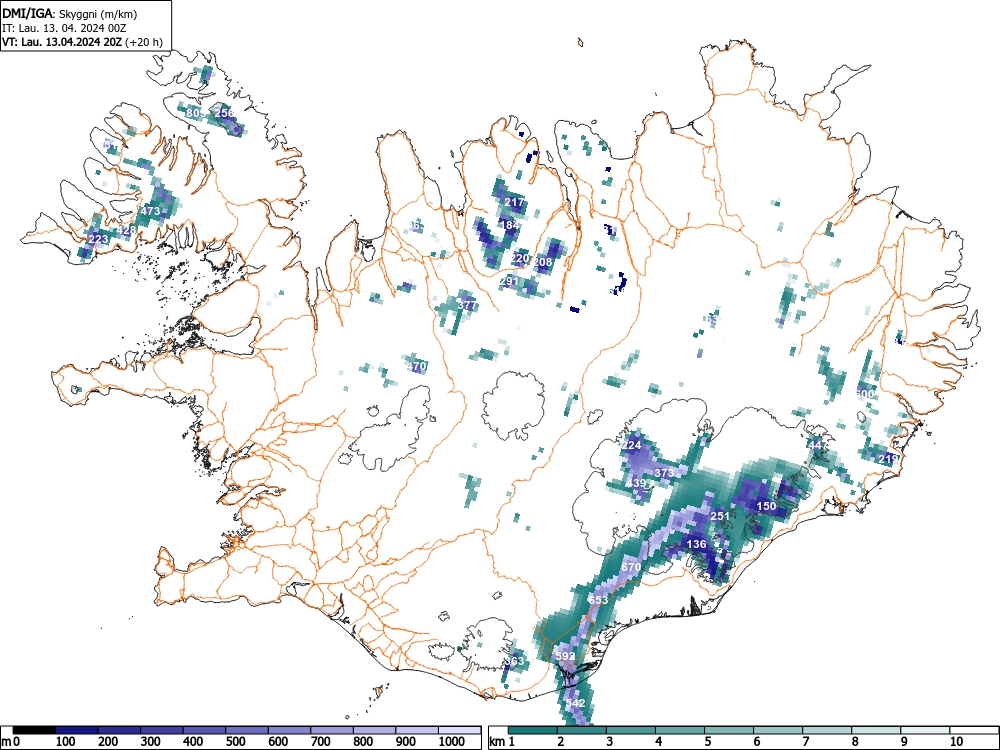The image size is (1000, 750).
Task: Click the 653 visibility value on map
Action: (598, 600)
